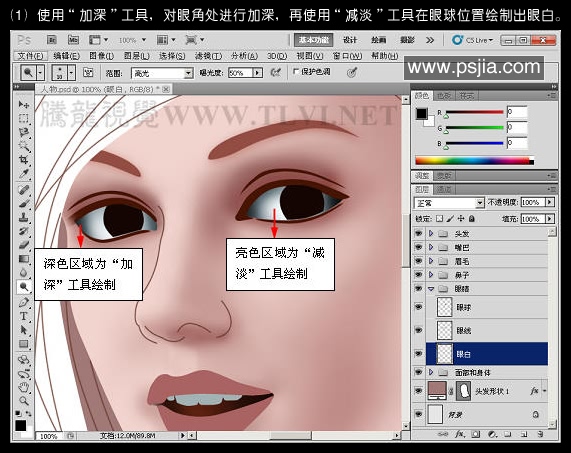
Task: Select the Zoom tool in toolbox
Action: point(24,401)
